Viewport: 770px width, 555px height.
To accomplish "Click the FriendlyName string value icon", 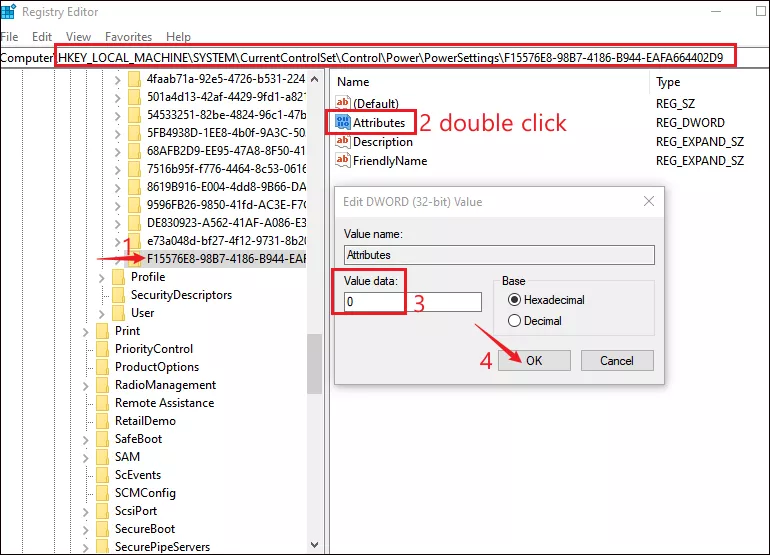I will tap(343, 160).
